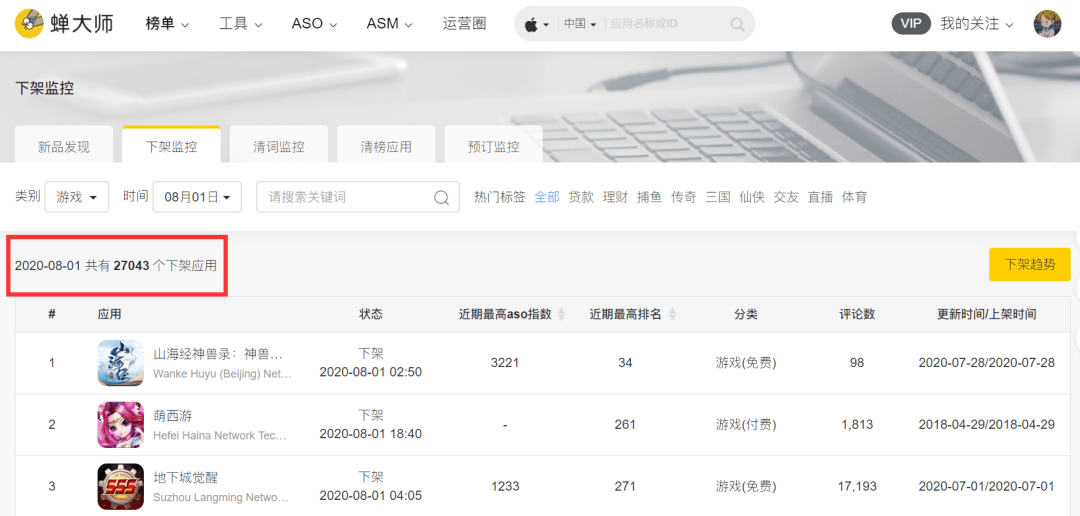Open the ASO menu
Screen dimensions: 1080x516
click(314, 24)
